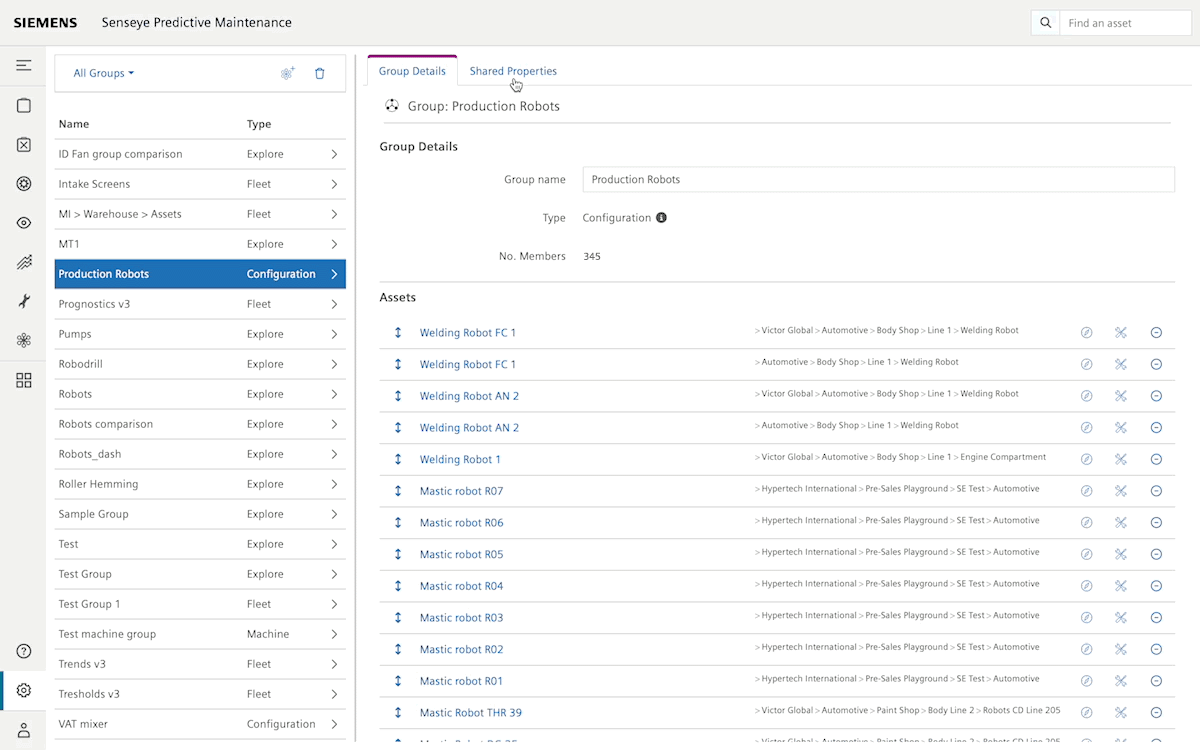Click the explore compass icon beside Welding Robot 1
The width and height of the screenshot is (1200, 750).
[x=1087, y=459]
